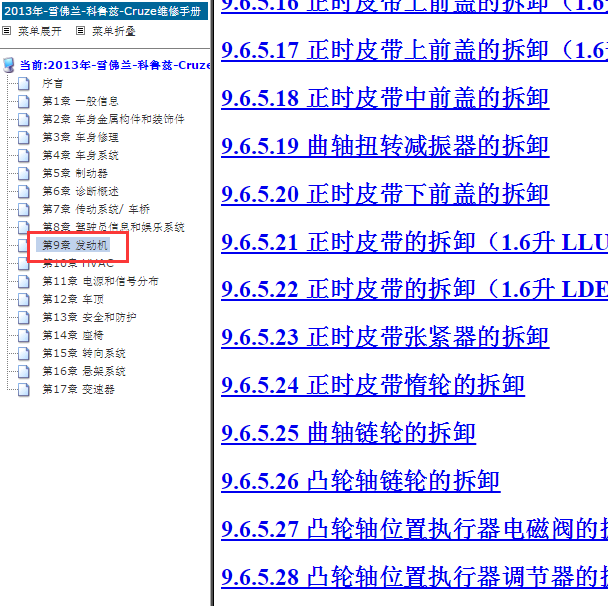Select 第16章 悬架系统 chapter
608x606 pixels.
pos(84,371)
